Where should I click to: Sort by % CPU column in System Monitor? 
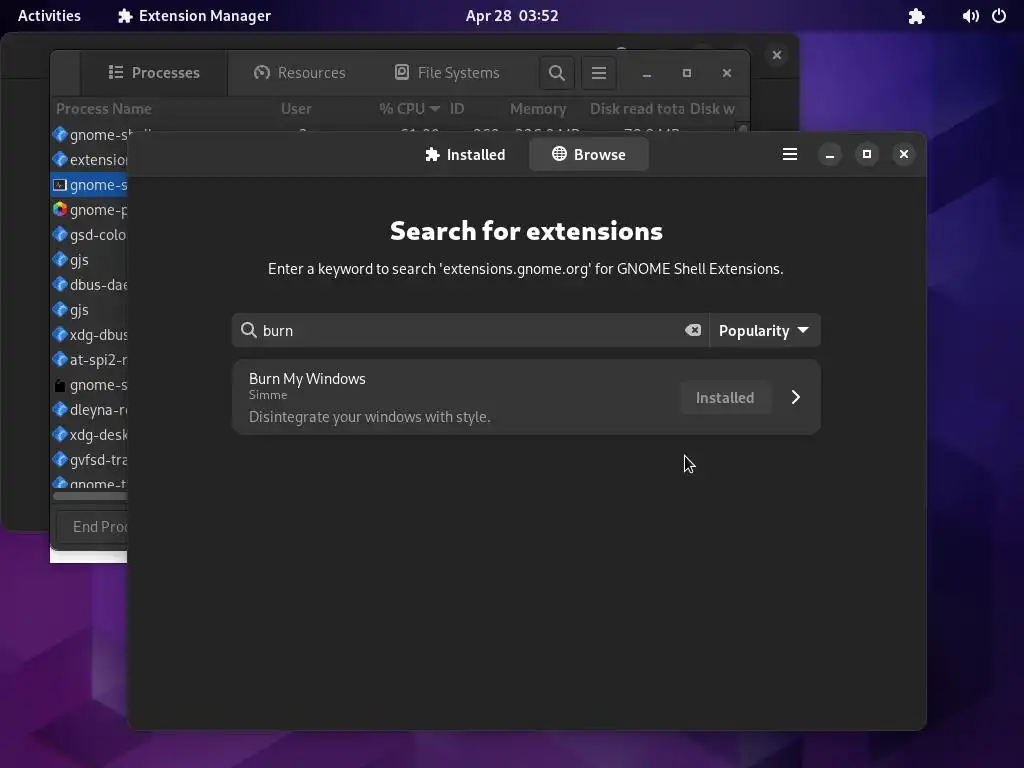(x=409, y=109)
